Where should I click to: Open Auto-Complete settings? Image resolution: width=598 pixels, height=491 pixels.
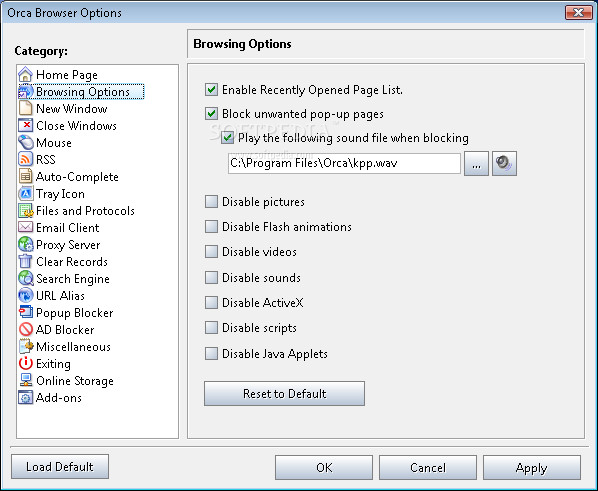click(x=77, y=177)
